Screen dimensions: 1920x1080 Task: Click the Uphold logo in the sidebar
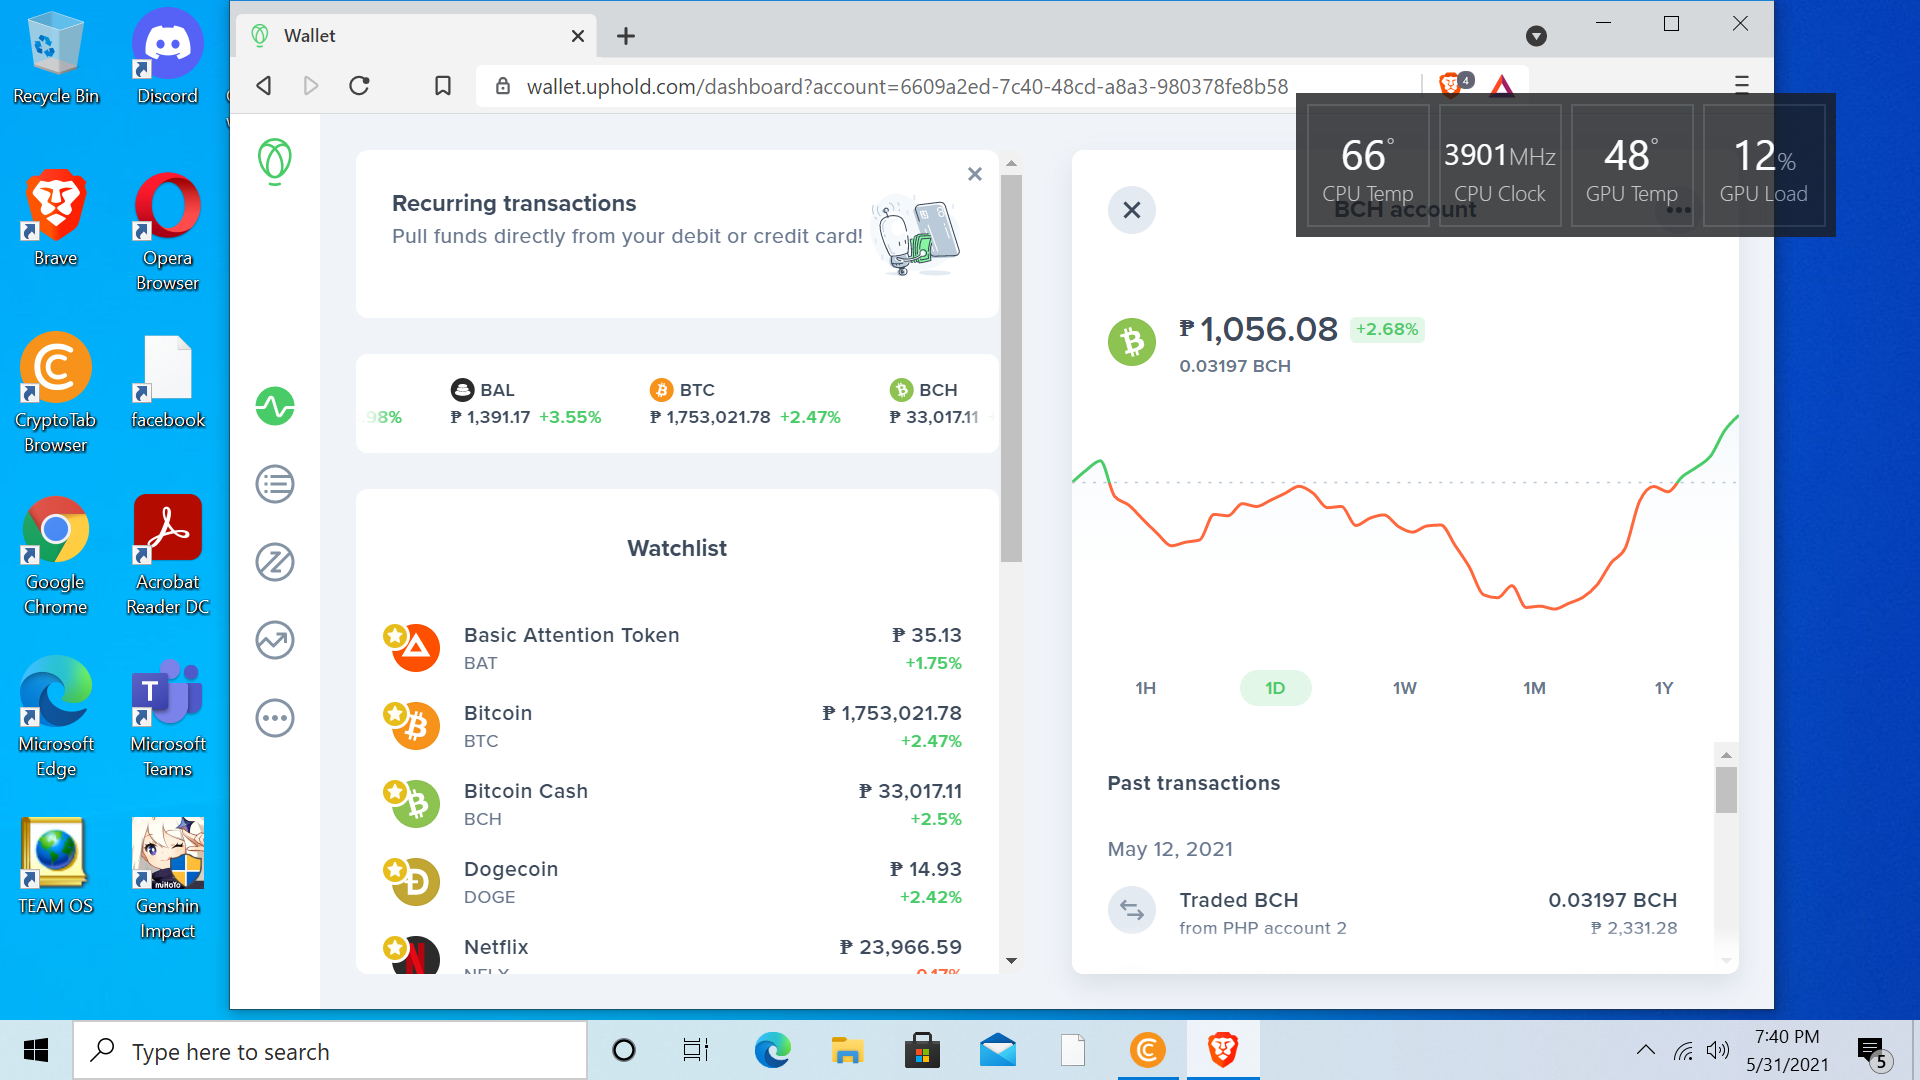(x=274, y=161)
